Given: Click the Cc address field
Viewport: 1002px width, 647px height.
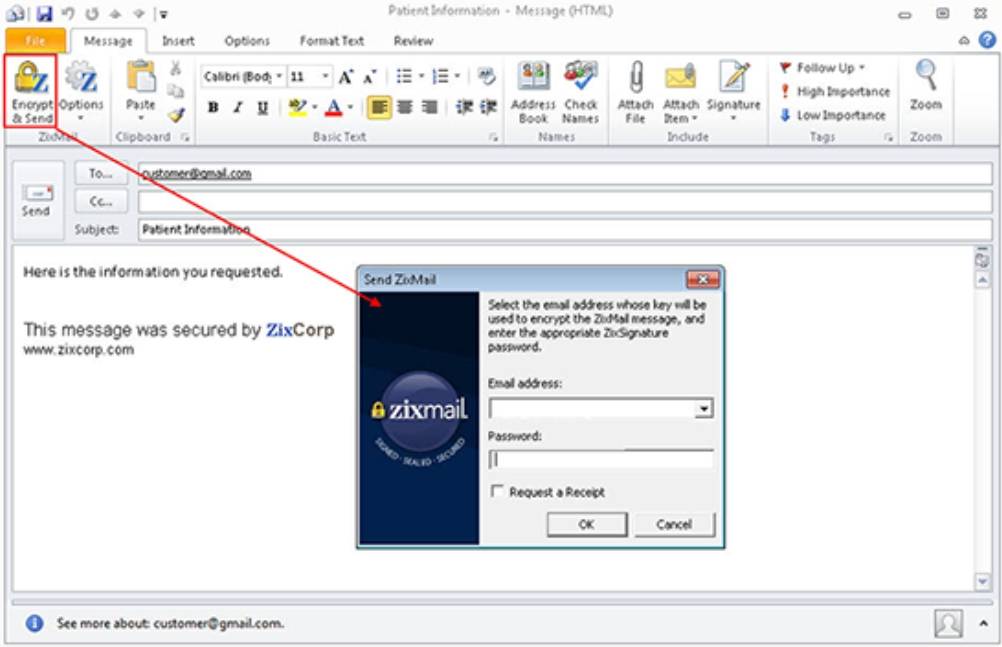Looking at the screenshot, I should pos(565,201).
